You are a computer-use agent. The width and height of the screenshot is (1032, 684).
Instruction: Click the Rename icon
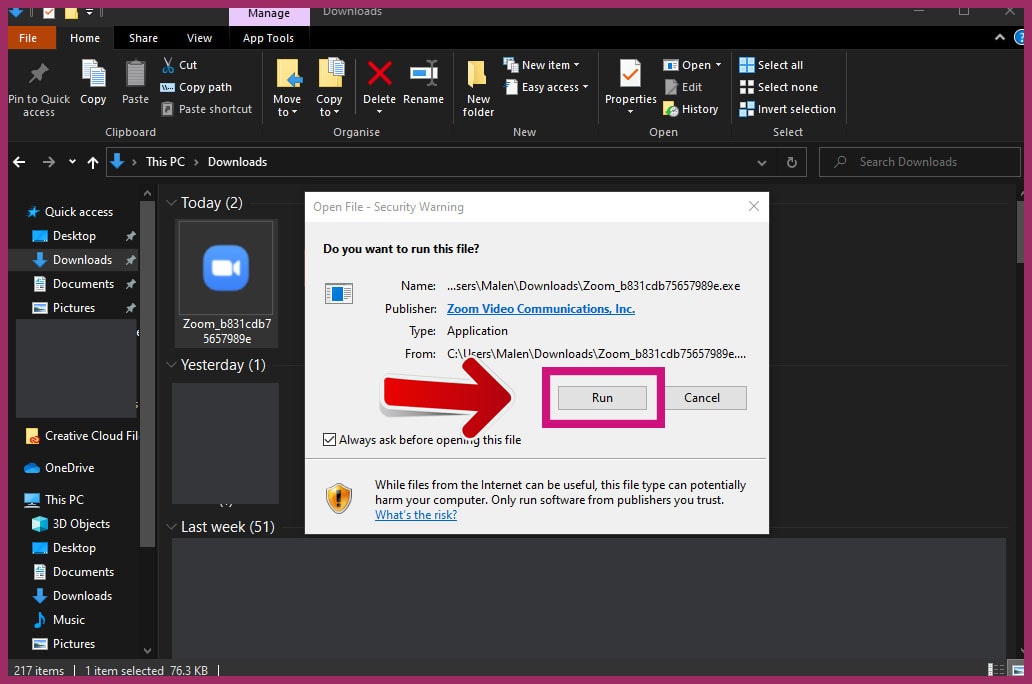point(423,73)
